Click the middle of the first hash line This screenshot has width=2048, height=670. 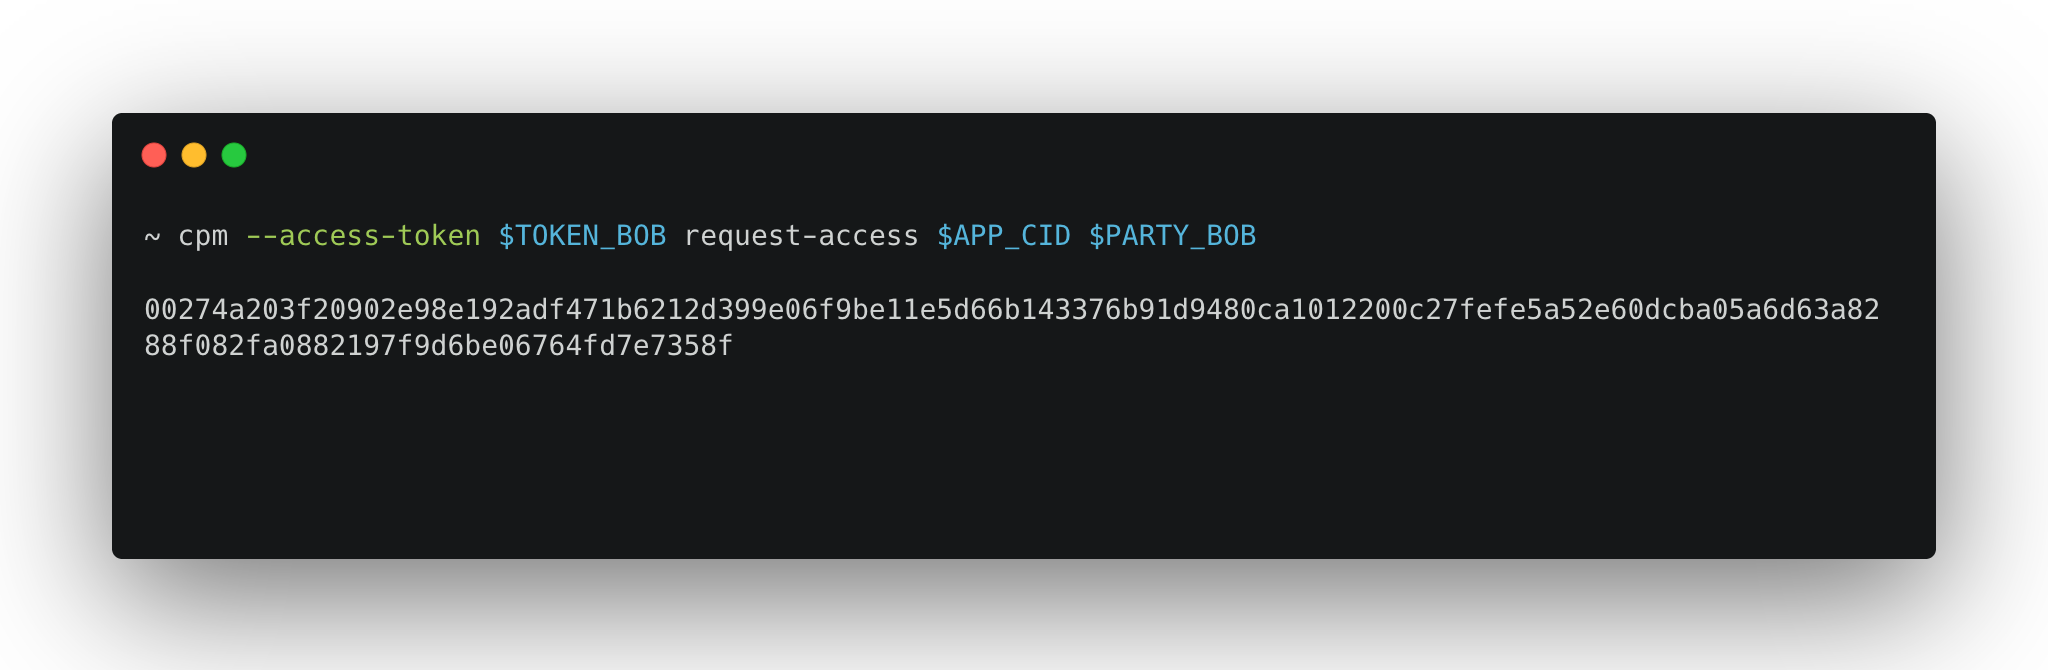click(1012, 310)
